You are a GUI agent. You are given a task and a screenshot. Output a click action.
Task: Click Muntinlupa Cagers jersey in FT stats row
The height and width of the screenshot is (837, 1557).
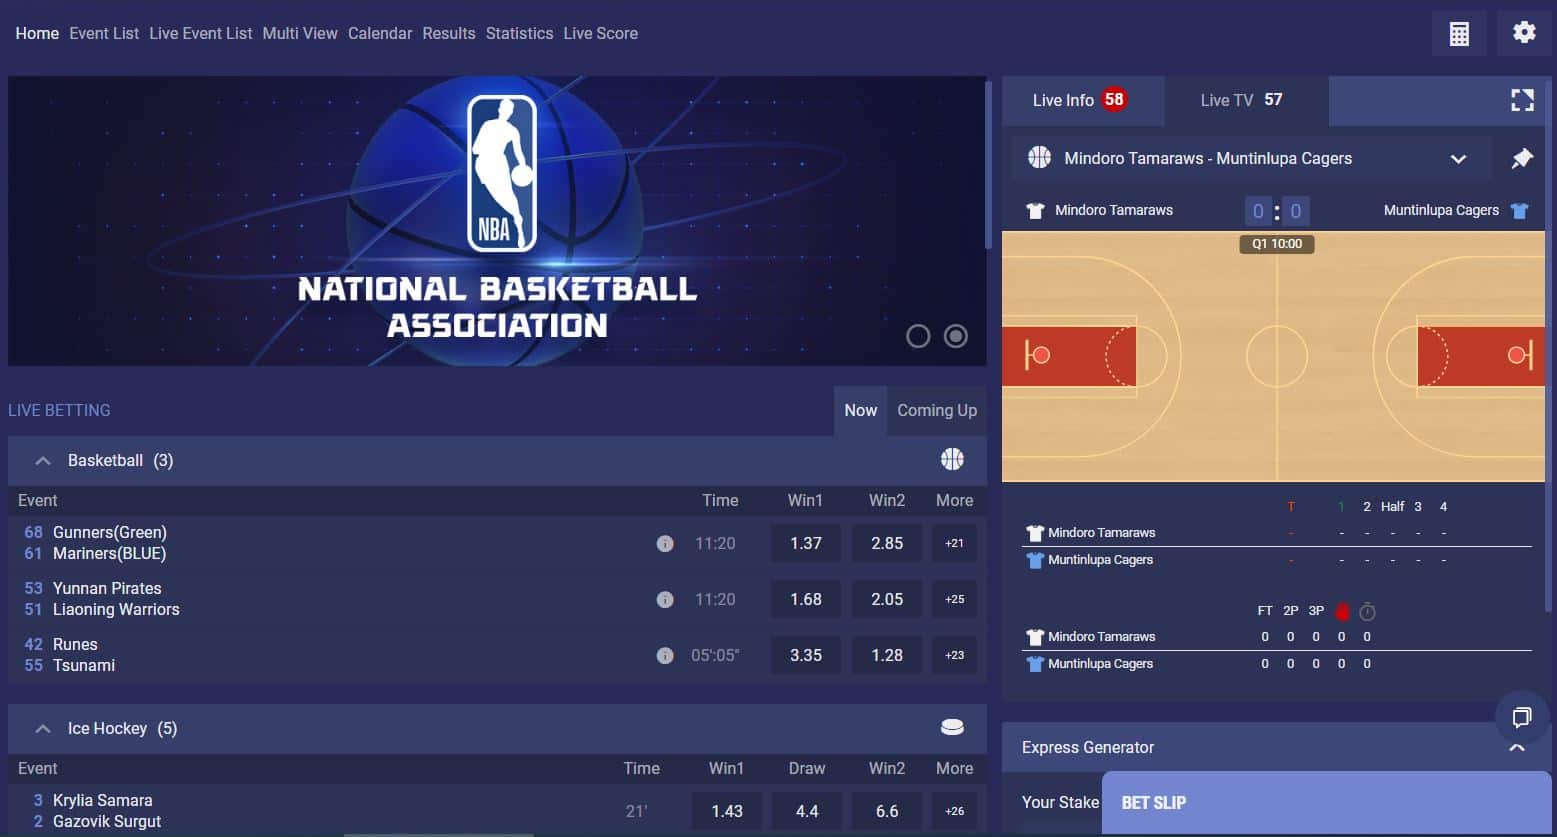(x=1035, y=664)
